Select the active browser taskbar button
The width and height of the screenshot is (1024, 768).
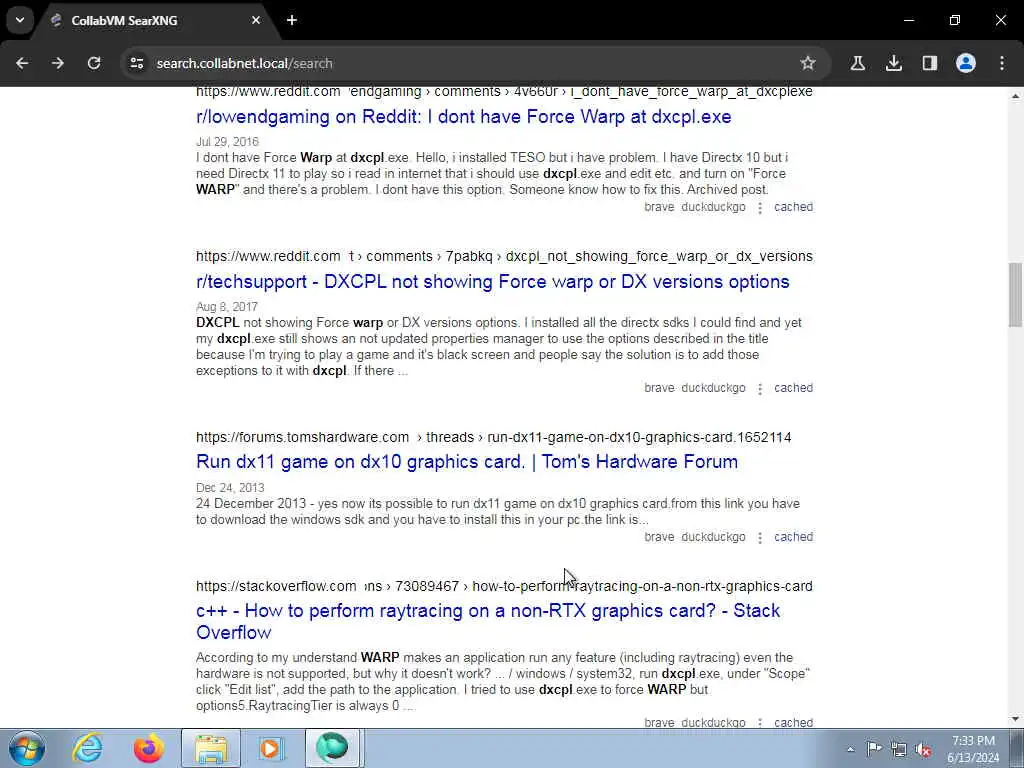333,748
